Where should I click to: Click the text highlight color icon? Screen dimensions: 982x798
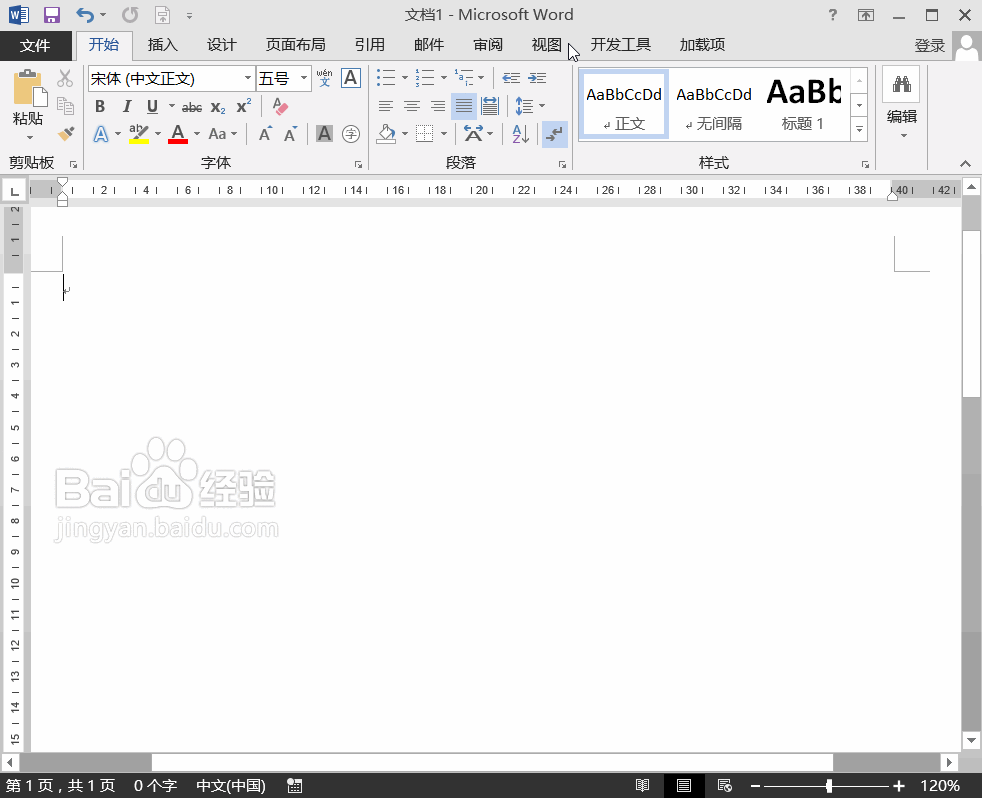pos(139,133)
